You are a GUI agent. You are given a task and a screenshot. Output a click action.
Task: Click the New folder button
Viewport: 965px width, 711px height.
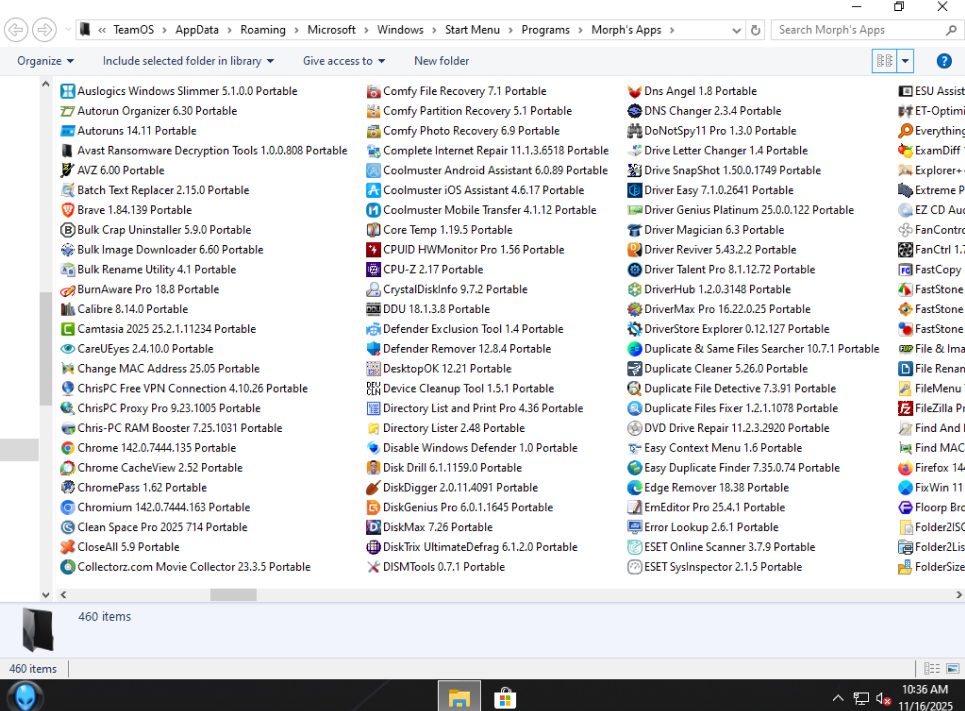coord(441,61)
